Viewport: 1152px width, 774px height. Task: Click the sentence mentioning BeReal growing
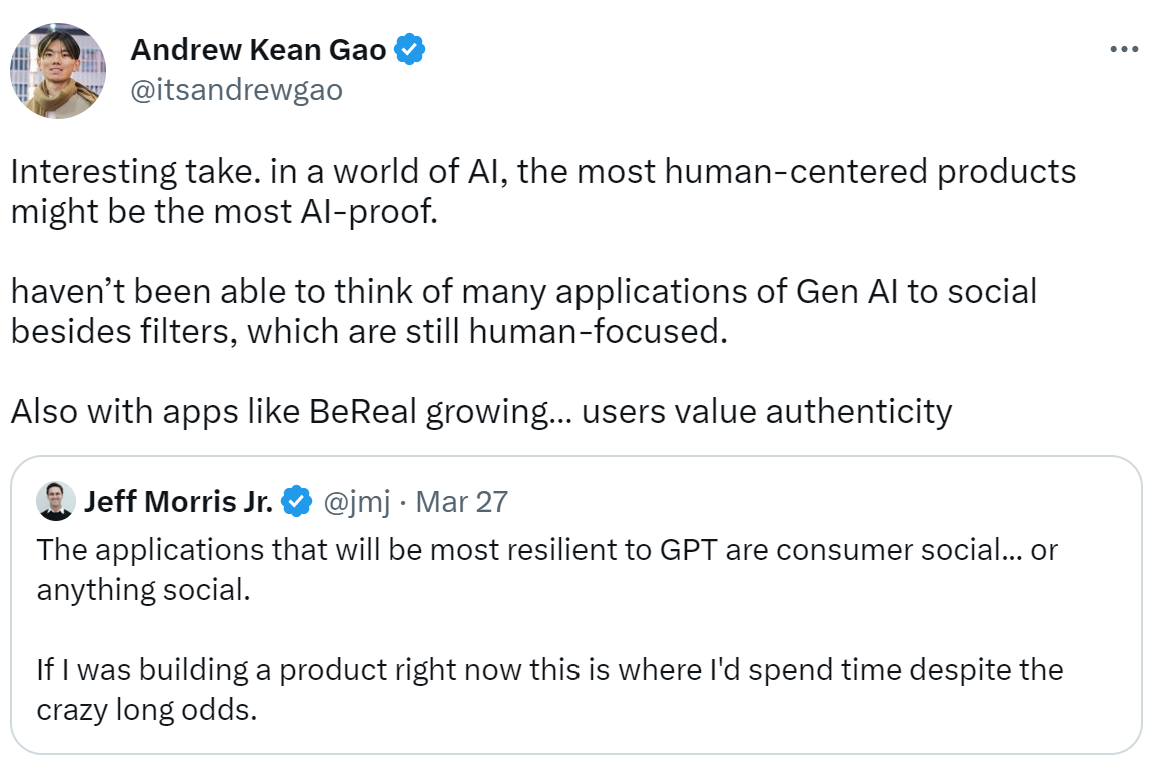coord(481,411)
